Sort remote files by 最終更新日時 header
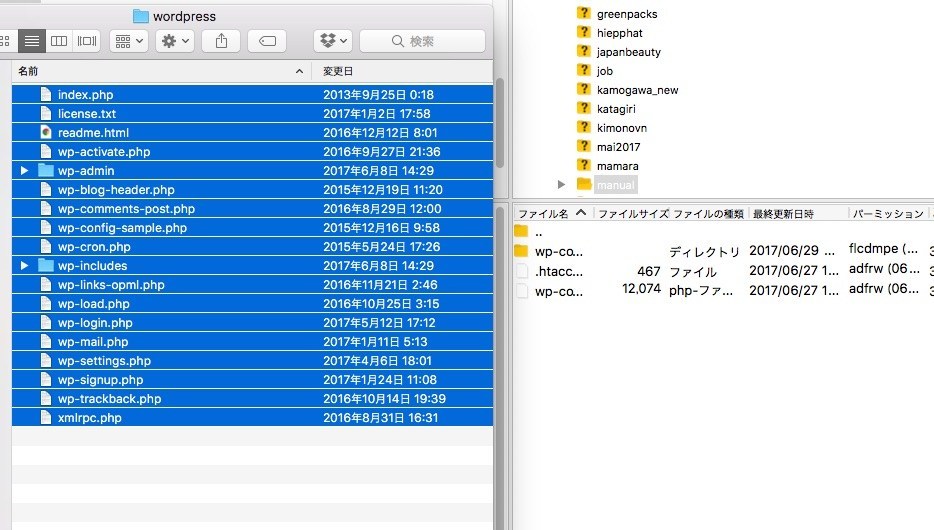934x530 pixels. click(x=798, y=213)
